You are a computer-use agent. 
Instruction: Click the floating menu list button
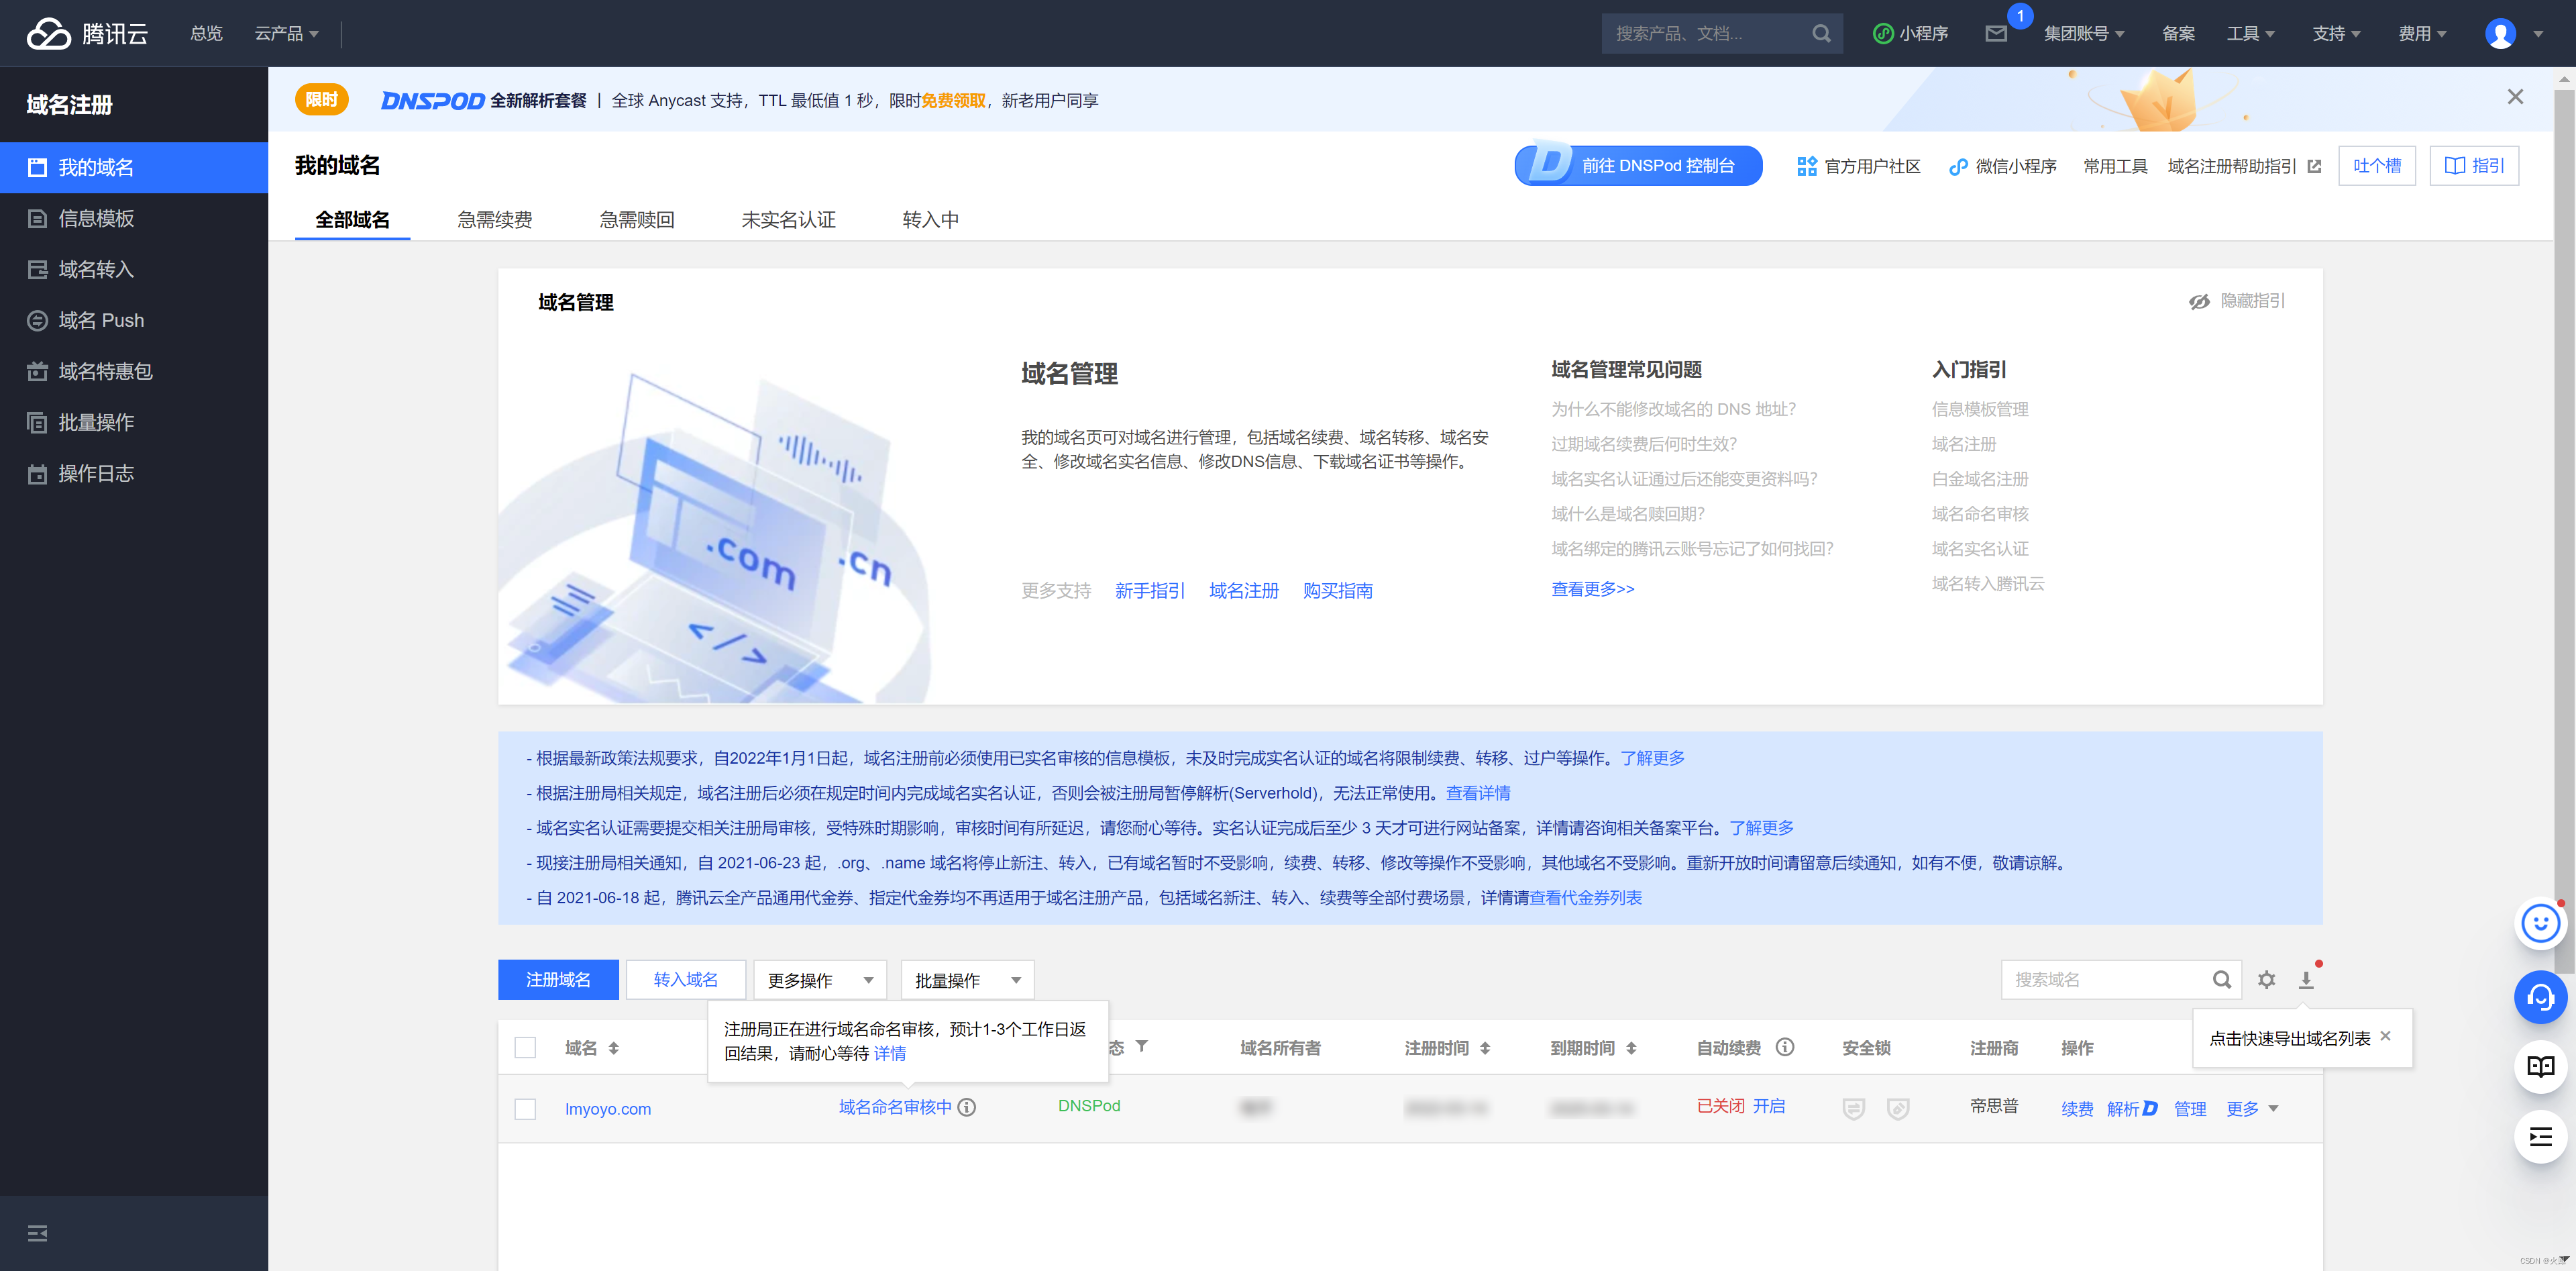[2540, 1137]
